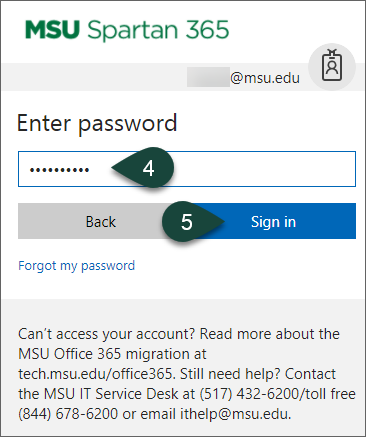Click the MSU Spartan 365 logo
This screenshot has width=366, height=437.
[x=127, y=30]
